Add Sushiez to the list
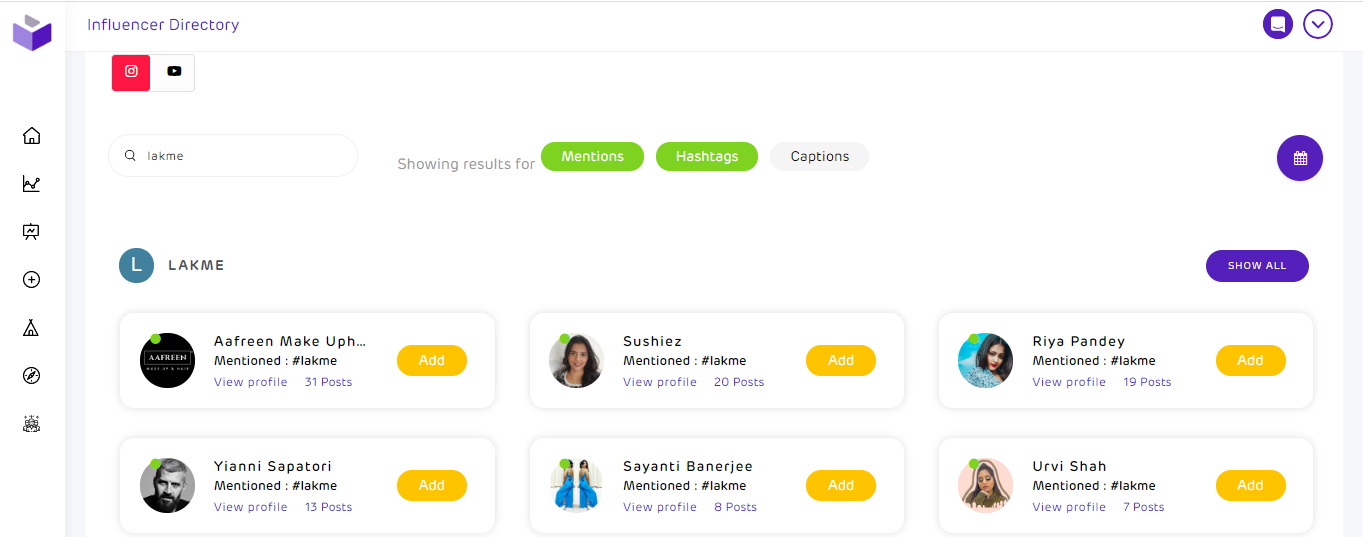The width and height of the screenshot is (1363, 537). pos(840,361)
